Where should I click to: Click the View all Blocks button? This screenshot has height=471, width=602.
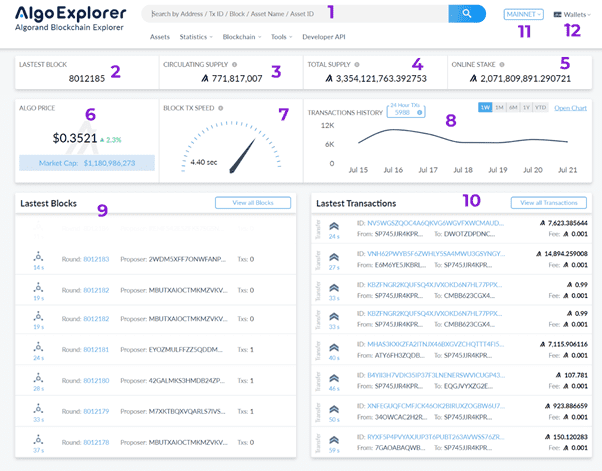pos(253,203)
